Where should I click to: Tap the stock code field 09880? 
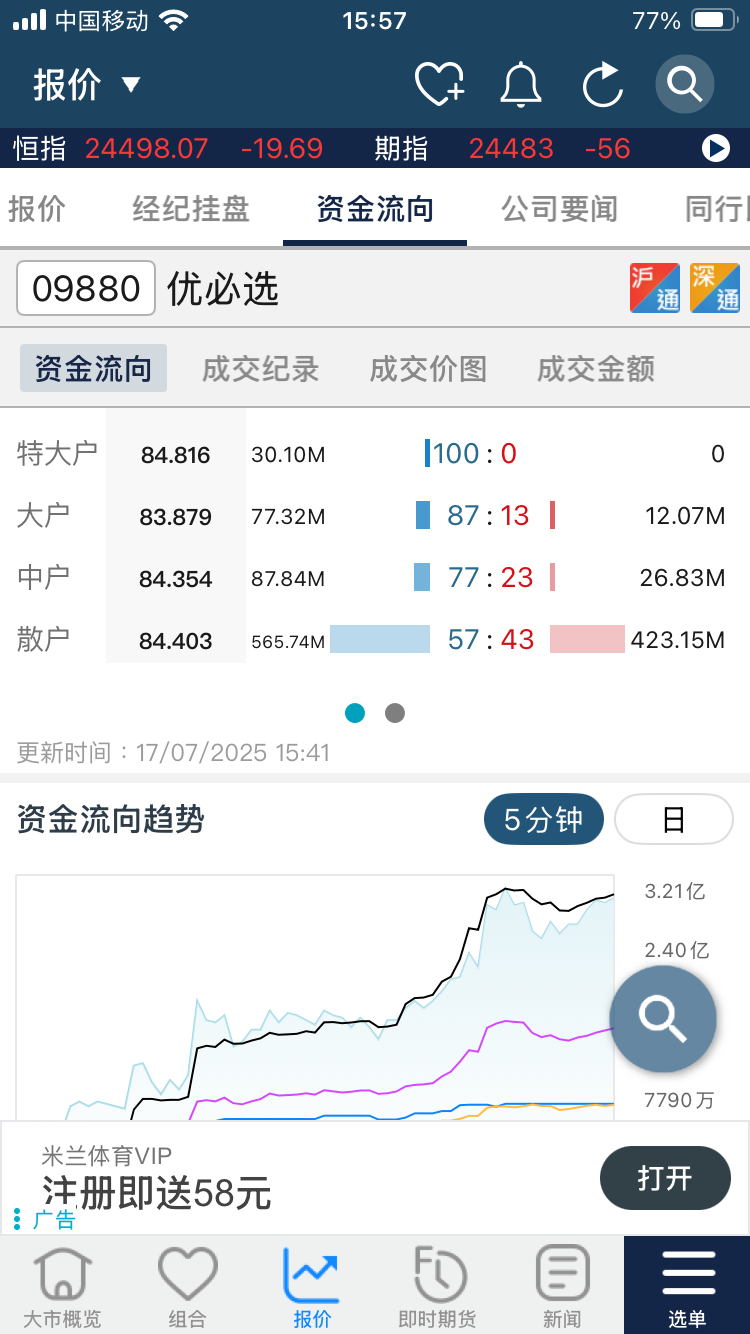pyautogui.click(x=86, y=288)
